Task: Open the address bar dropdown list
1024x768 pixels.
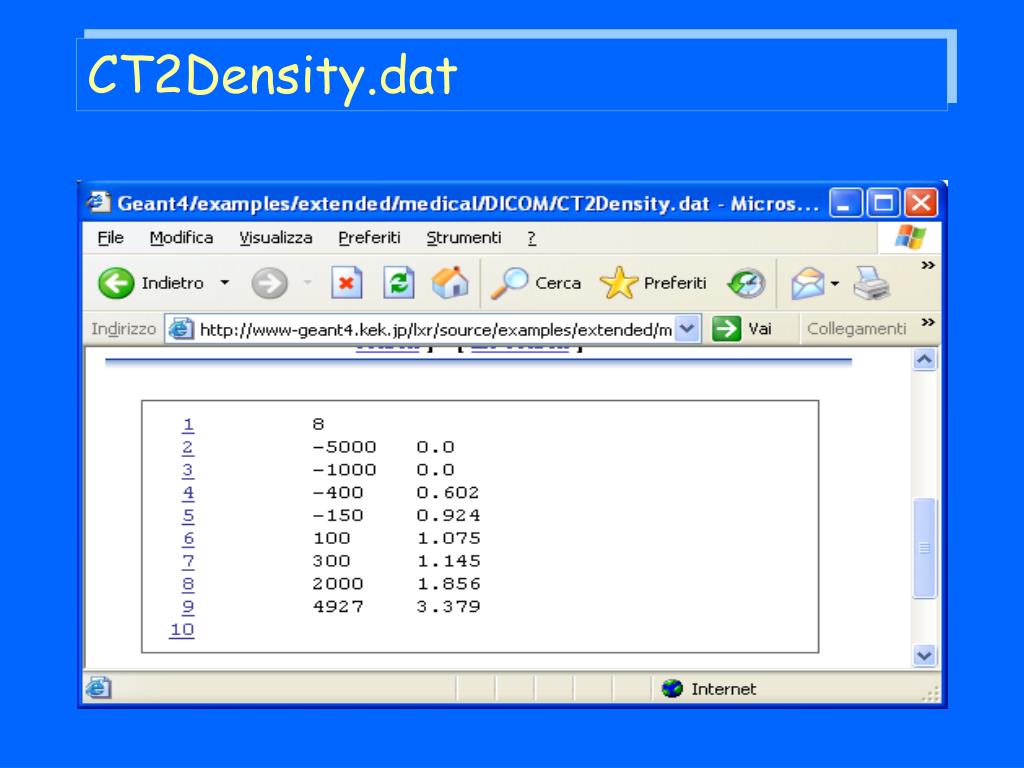Action: pyautogui.click(x=687, y=328)
